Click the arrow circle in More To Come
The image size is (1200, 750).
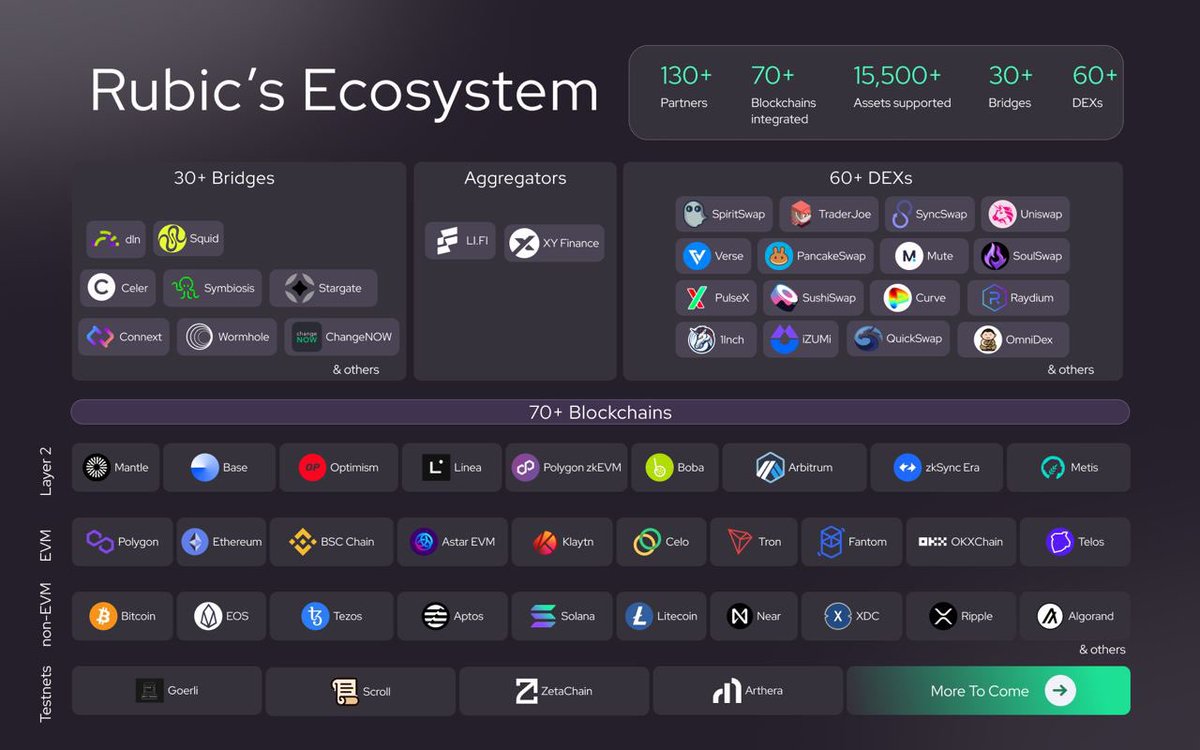coord(1060,690)
